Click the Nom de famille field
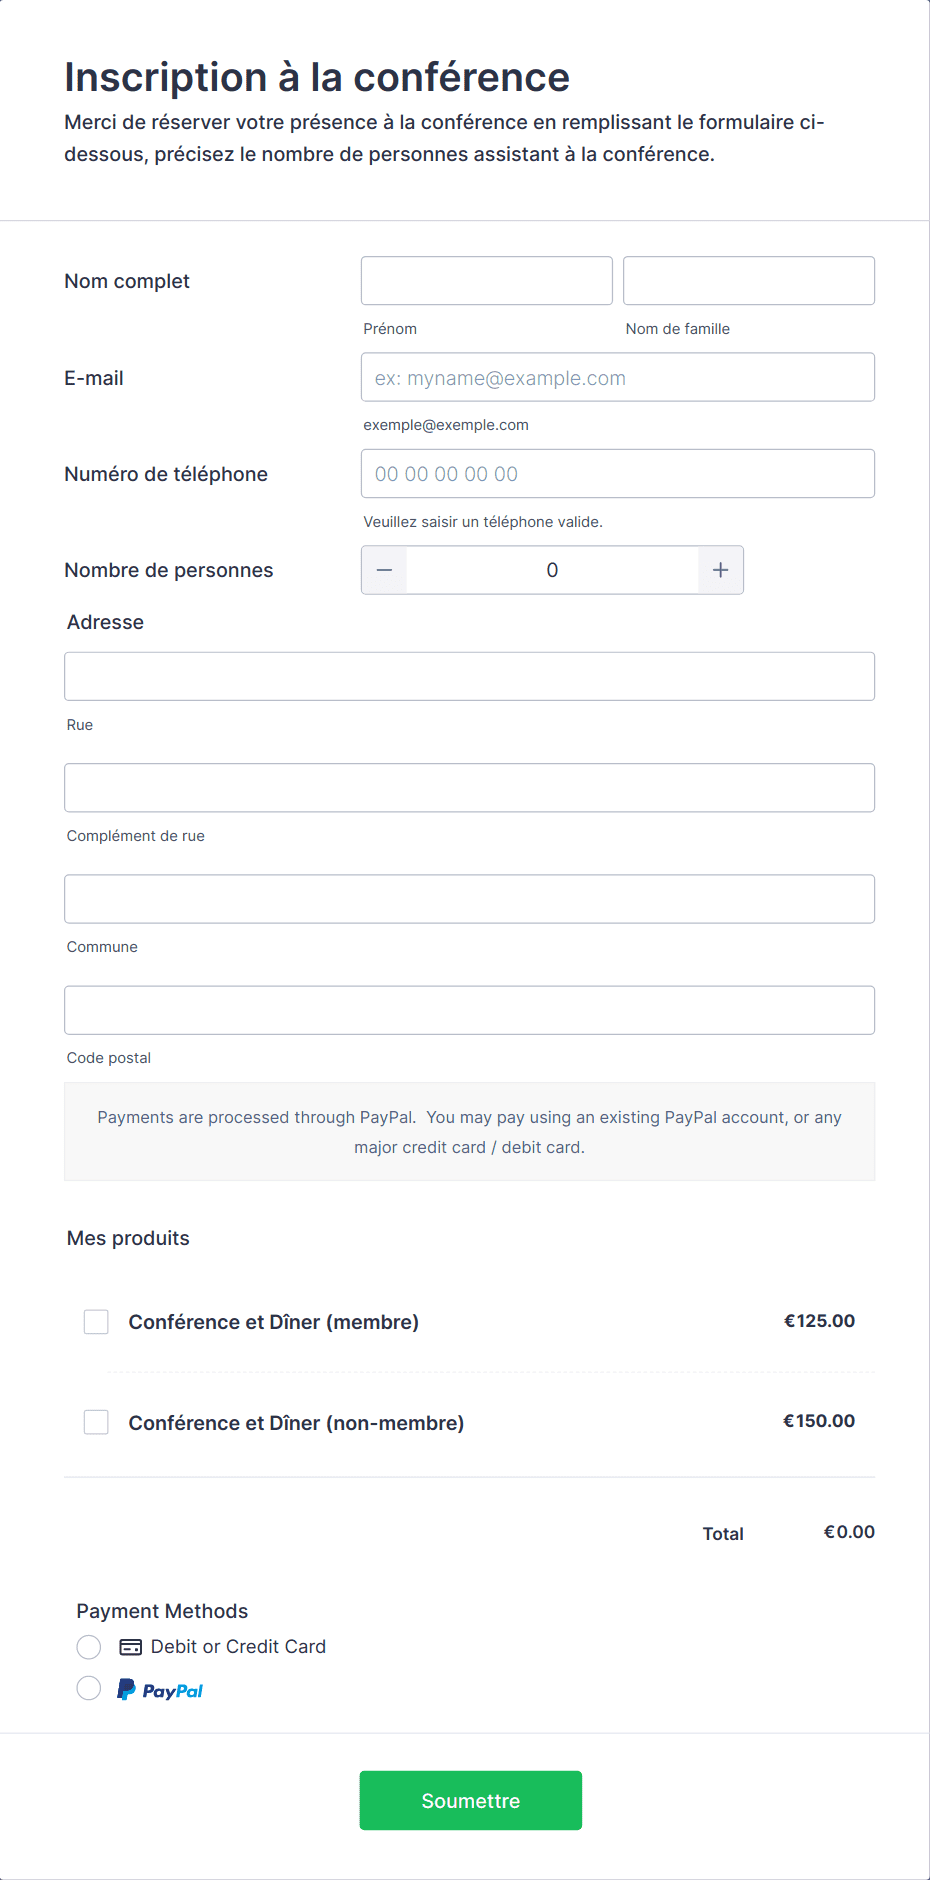 pos(748,281)
